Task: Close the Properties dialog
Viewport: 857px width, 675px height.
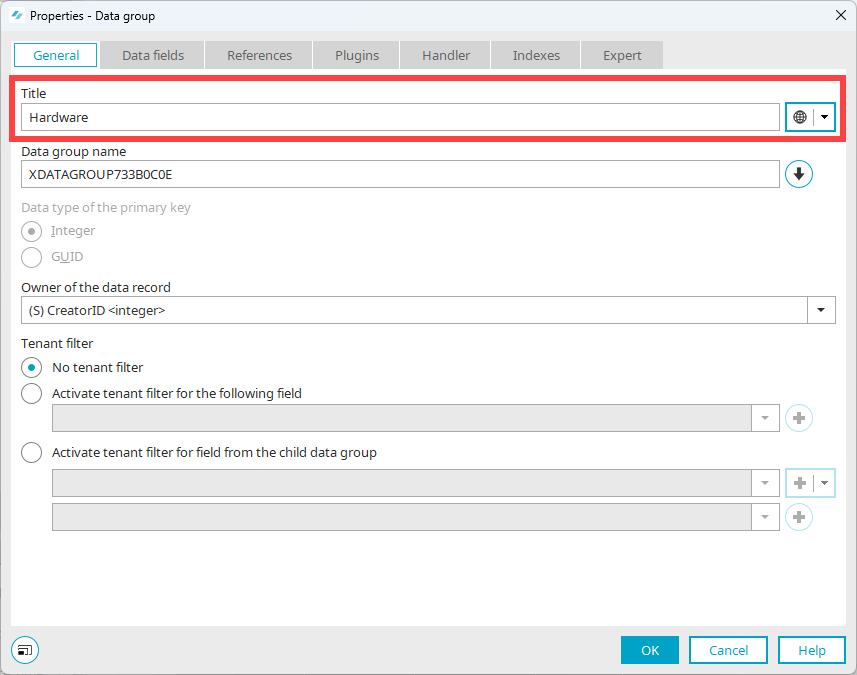Action: [x=841, y=15]
